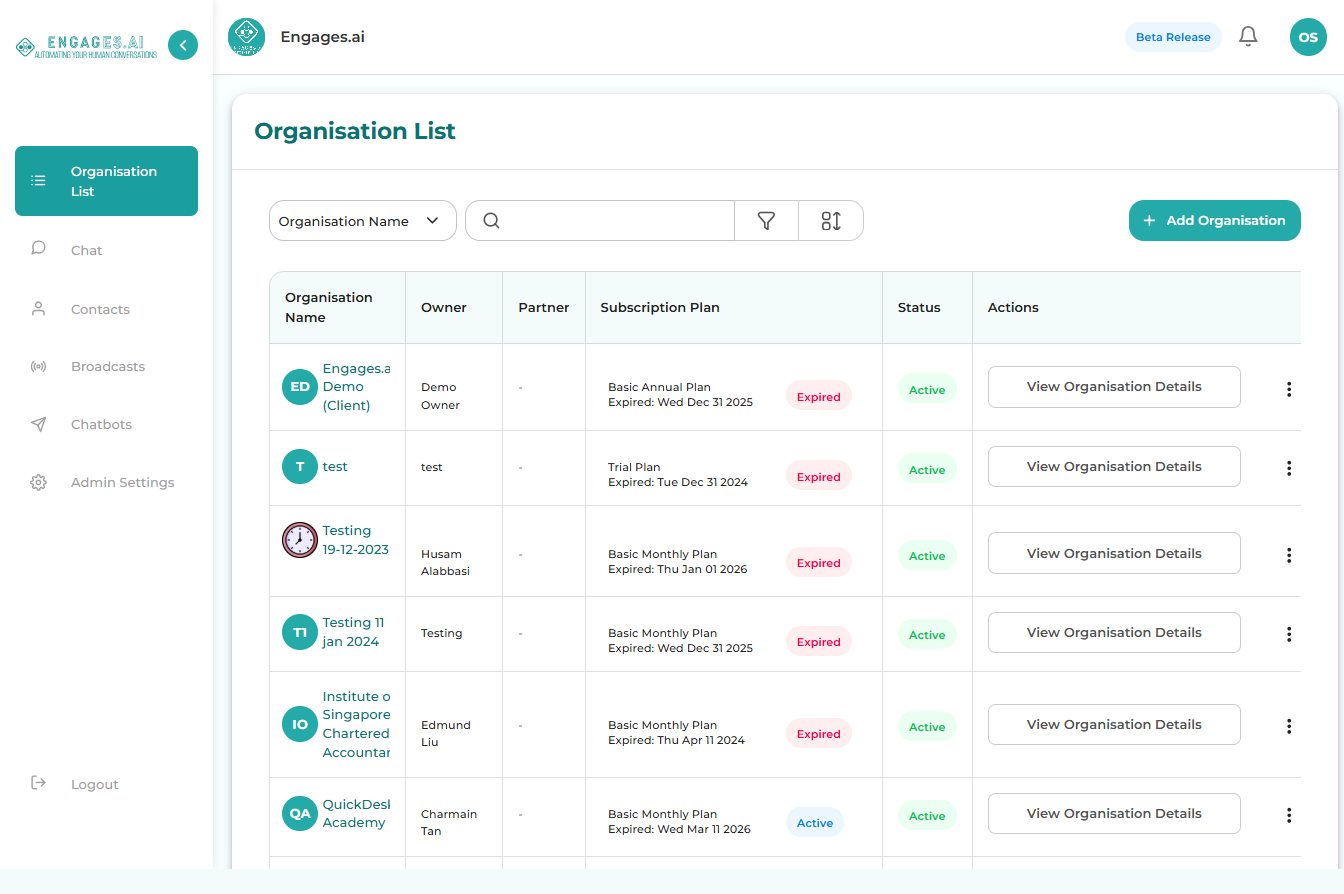View Organisation Details for QuickDesk Academy
This screenshot has width=1344, height=894.
click(1114, 814)
